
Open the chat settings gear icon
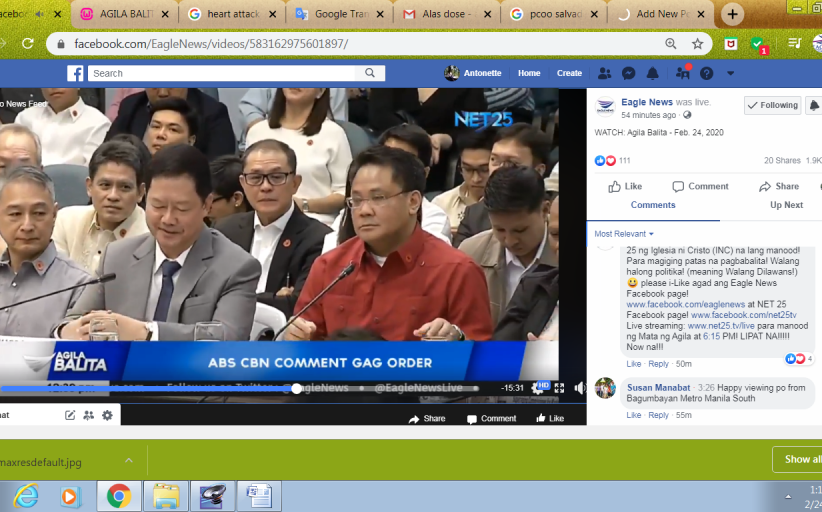[107, 415]
